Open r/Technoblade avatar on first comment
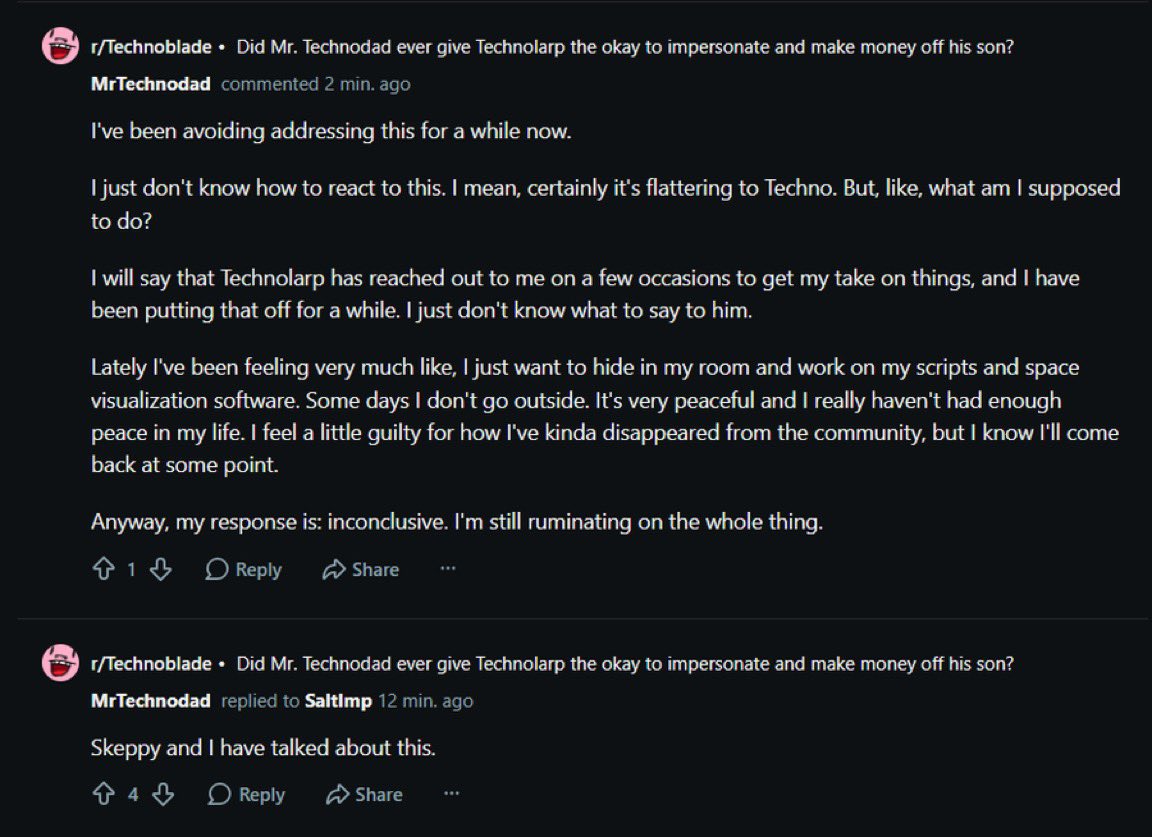Viewport: 1152px width, 837px height. point(60,46)
